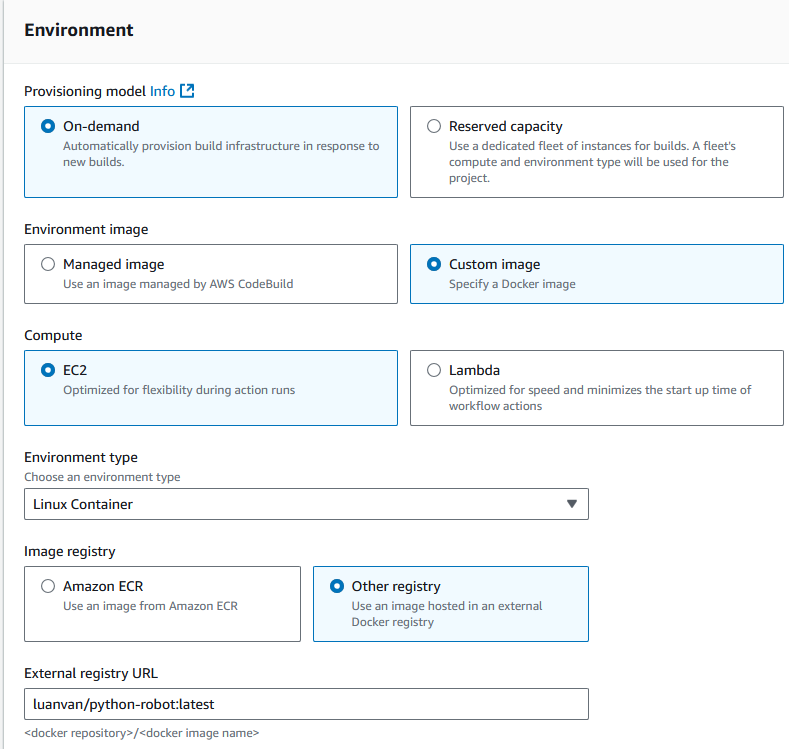789x749 pixels.
Task: Switch compute to Lambda
Action: (x=434, y=370)
